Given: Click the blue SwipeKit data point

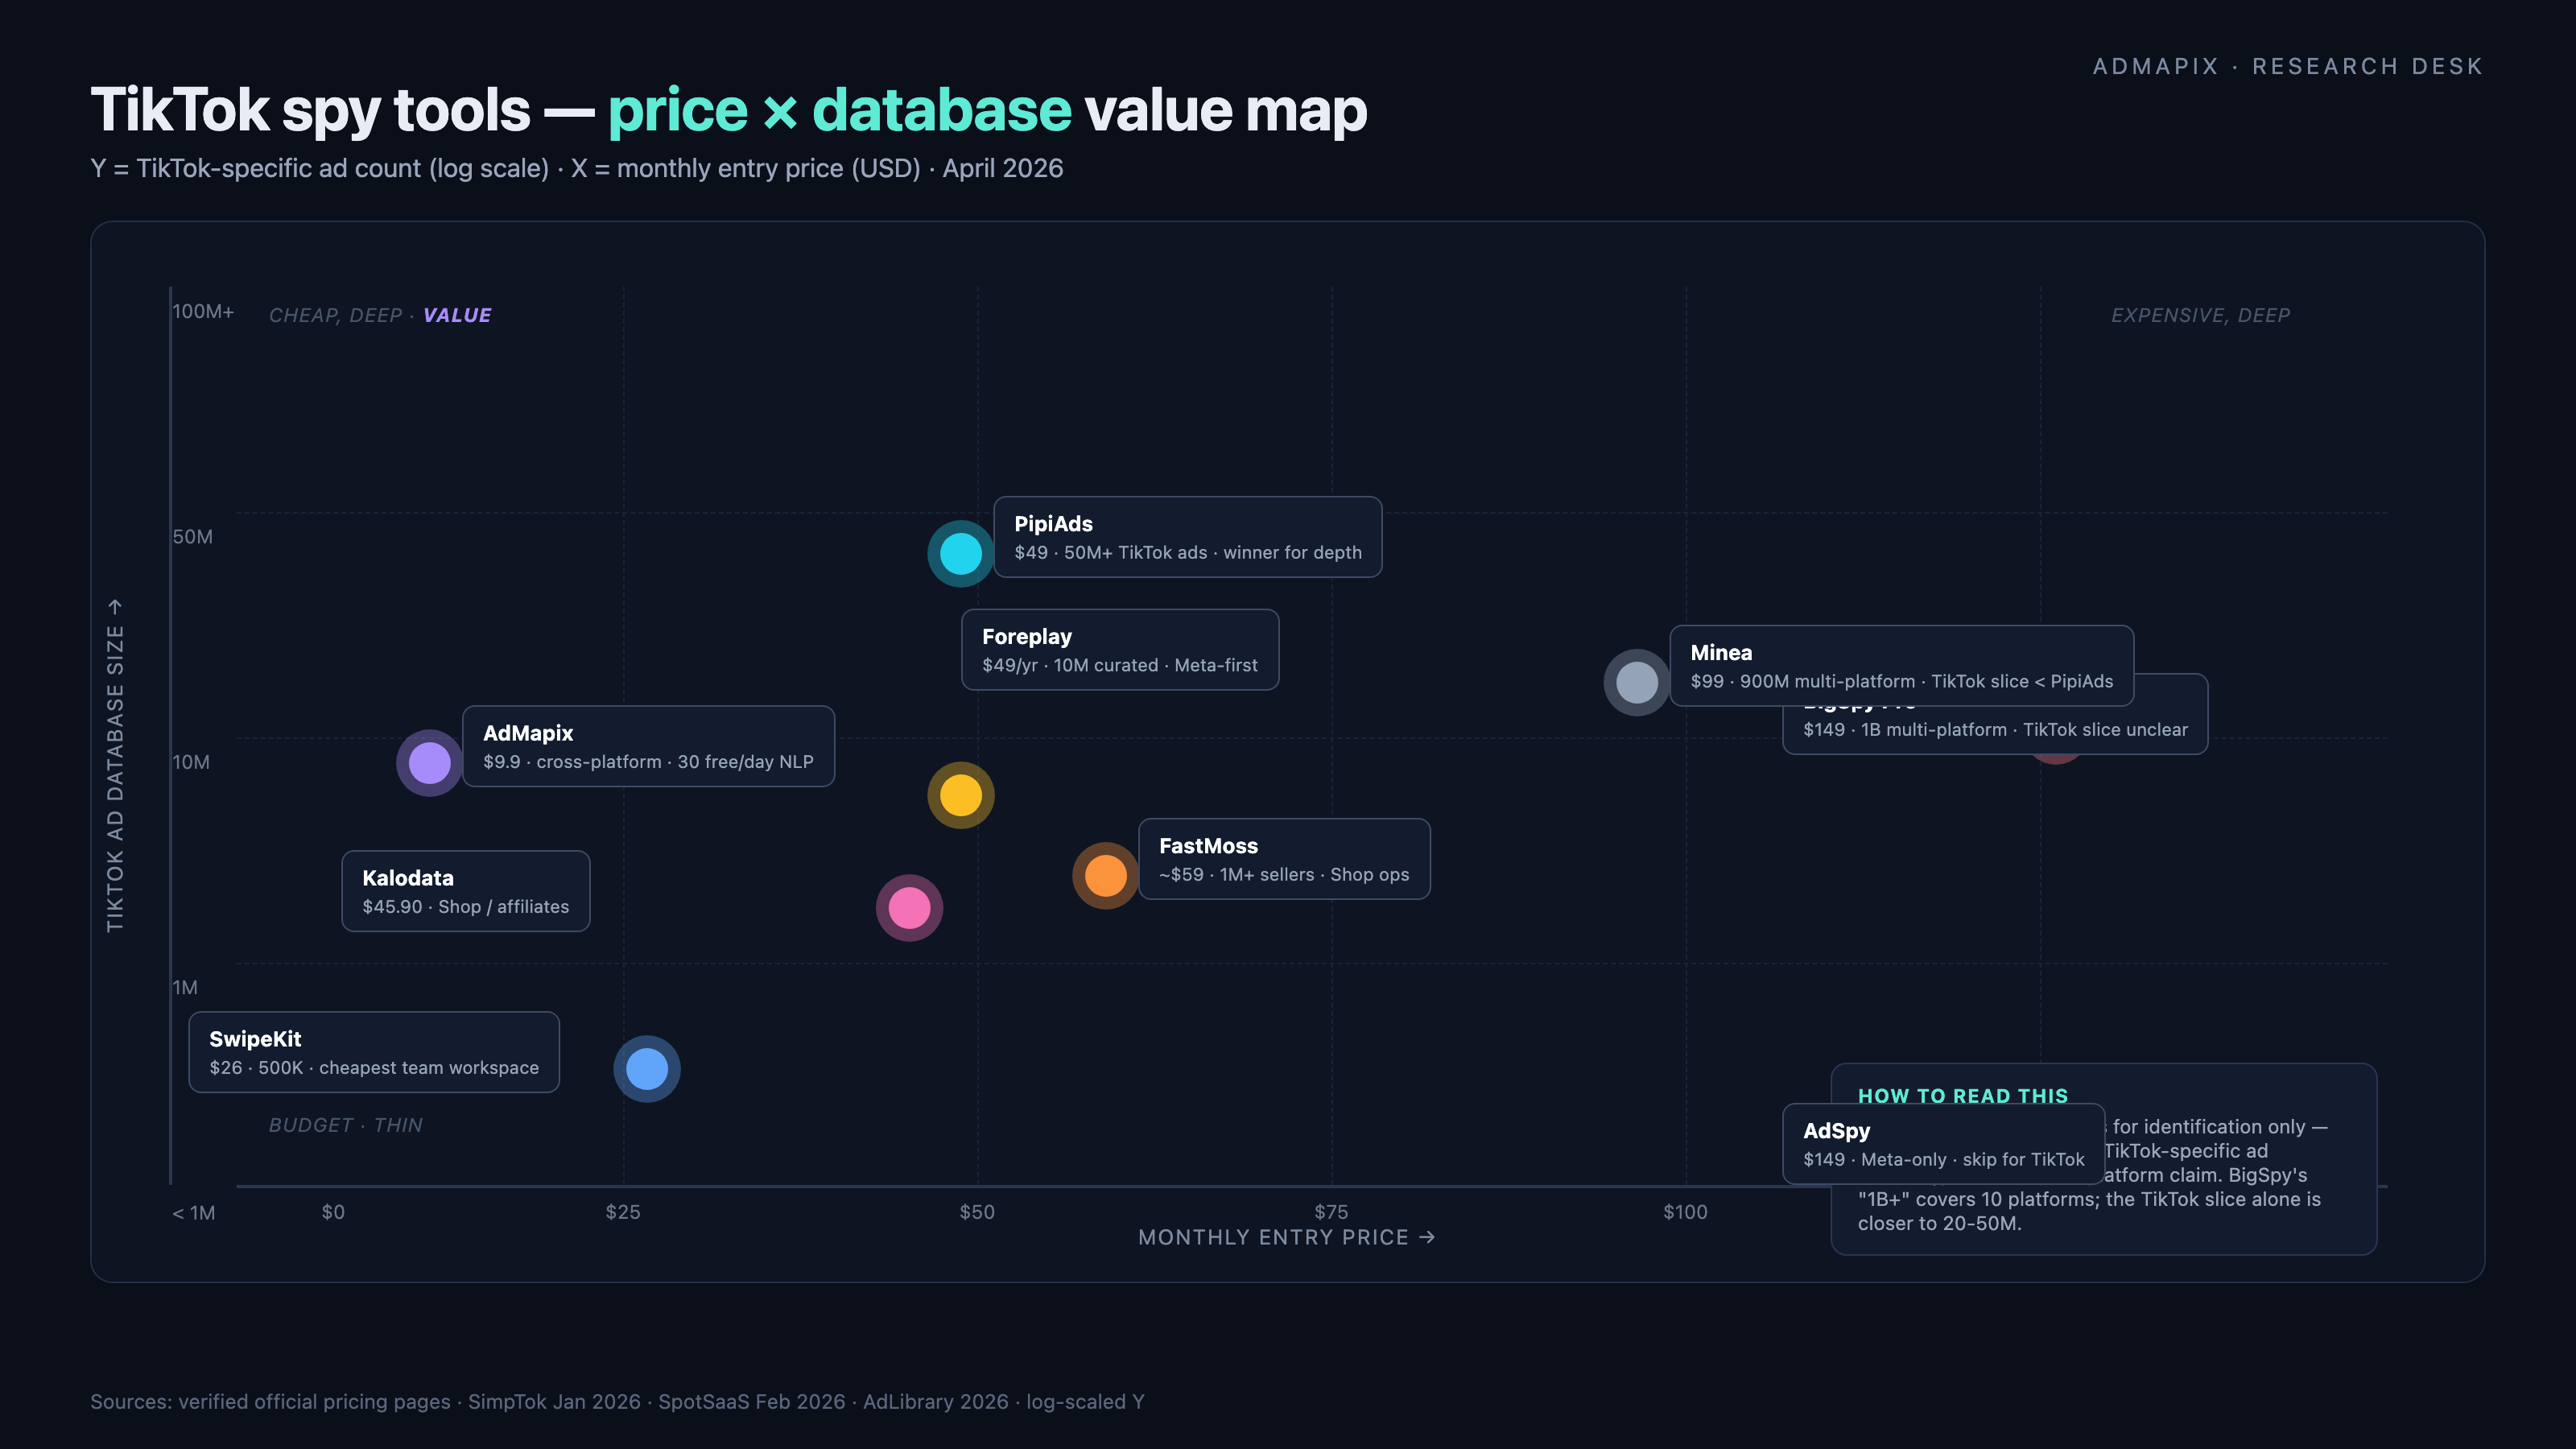Looking at the screenshot, I should pyautogui.click(x=646, y=1069).
